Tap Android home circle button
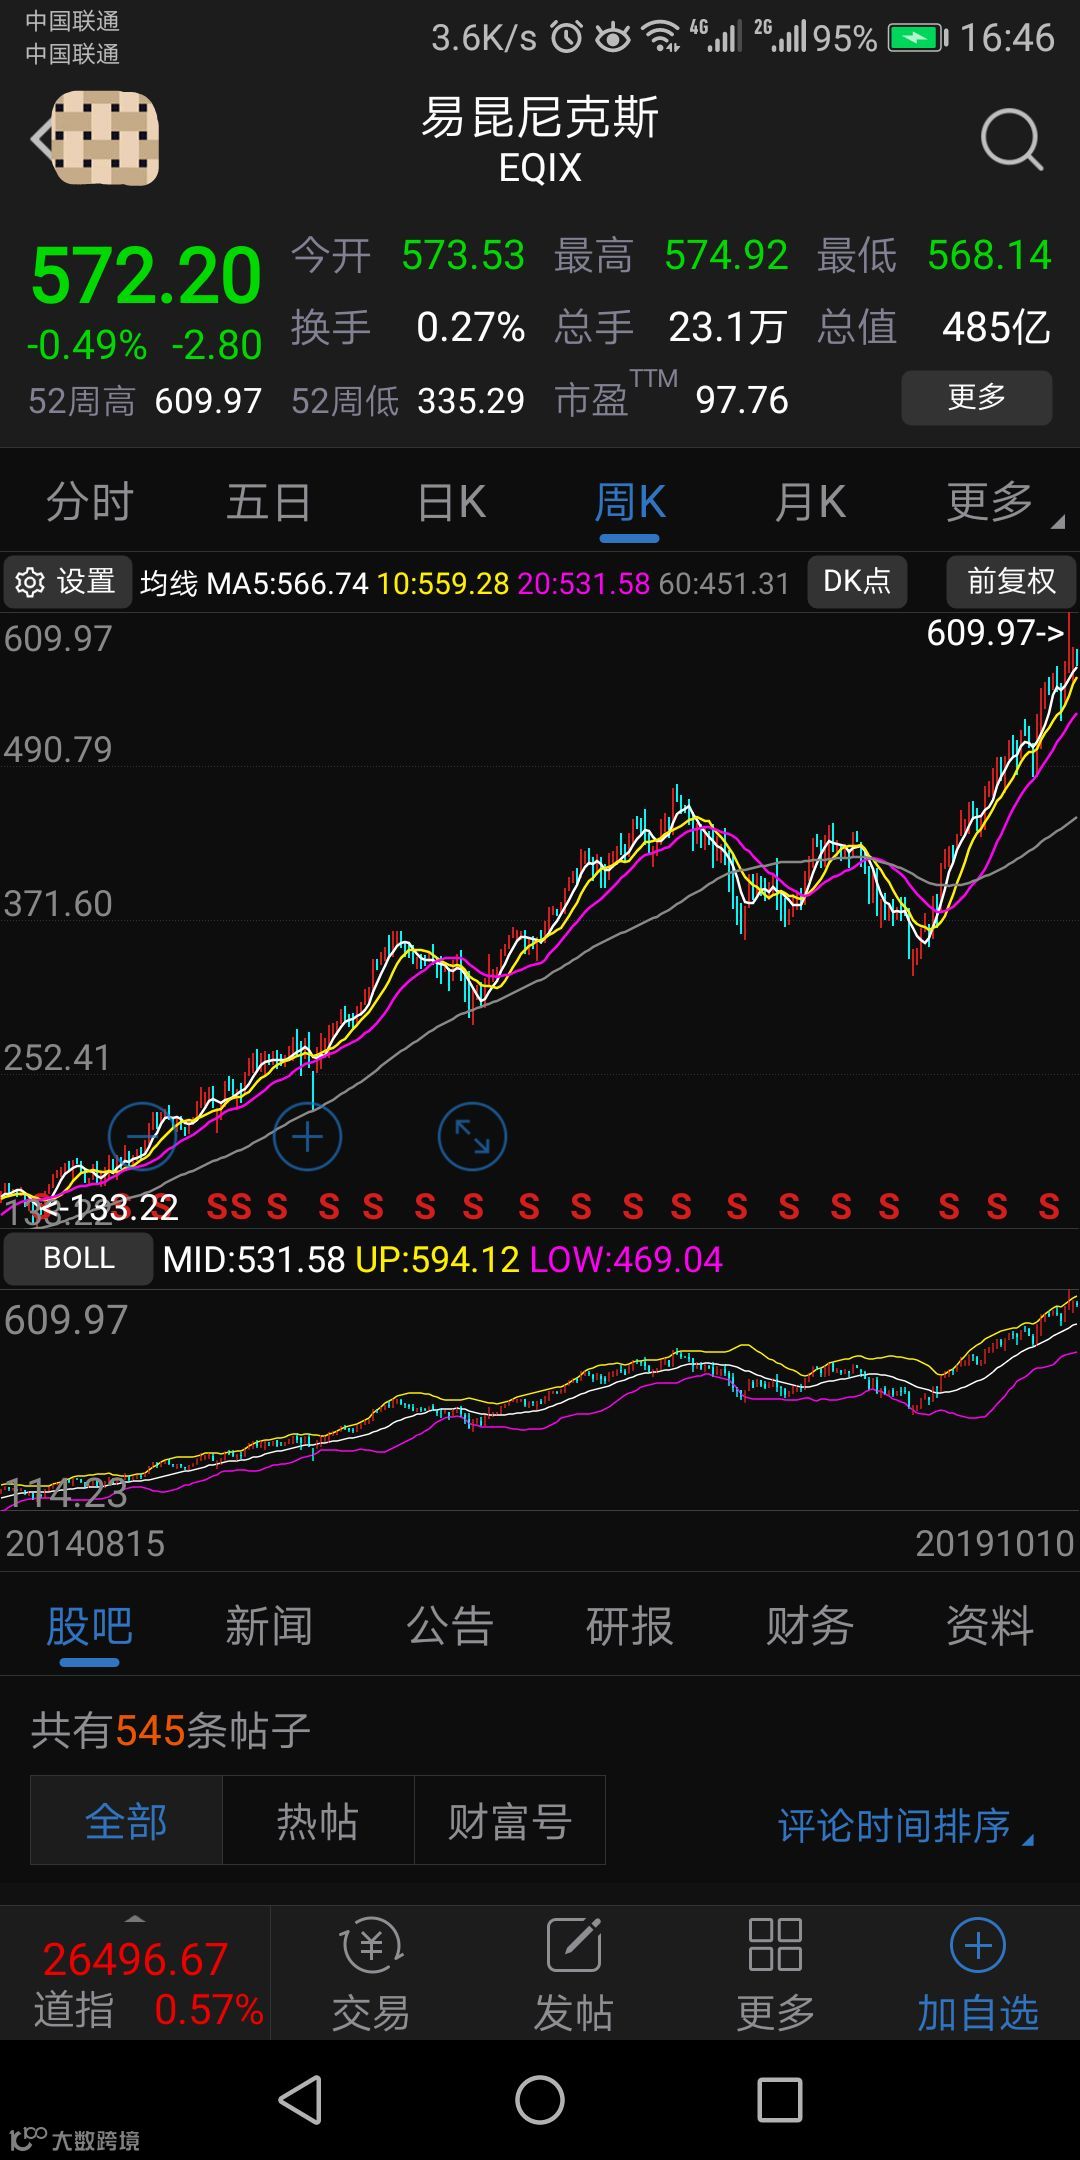Viewport: 1080px width, 2160px height. (540, 2099)
